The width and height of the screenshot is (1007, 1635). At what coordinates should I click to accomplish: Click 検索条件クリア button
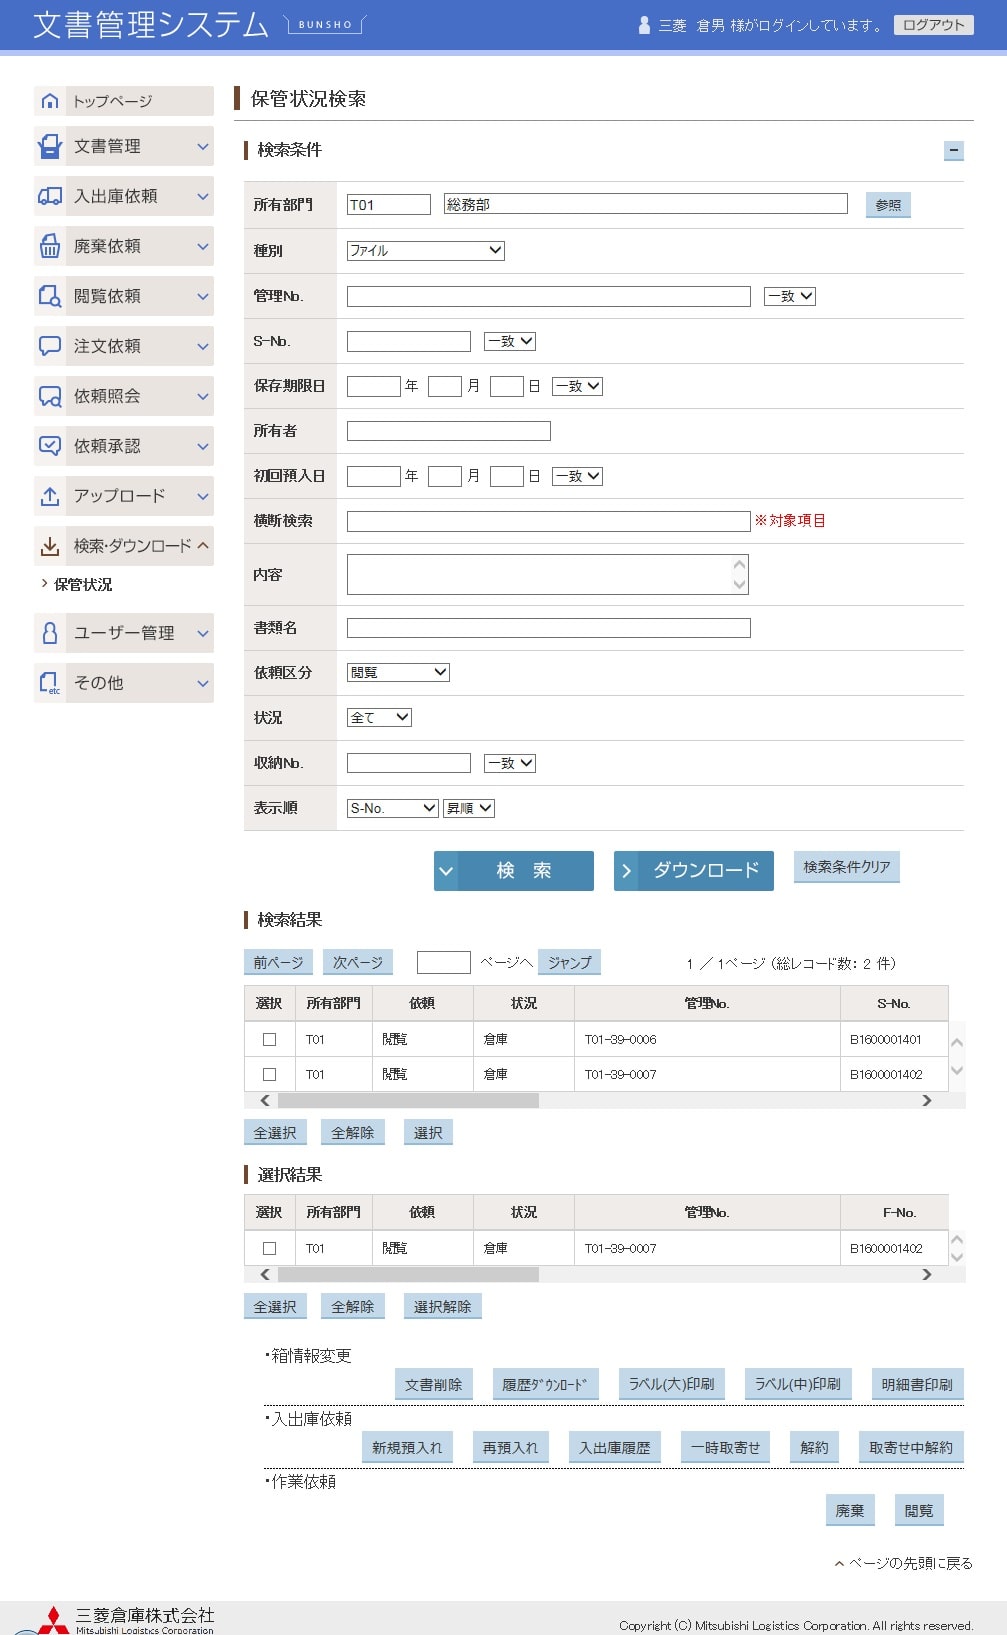[847, 867]
